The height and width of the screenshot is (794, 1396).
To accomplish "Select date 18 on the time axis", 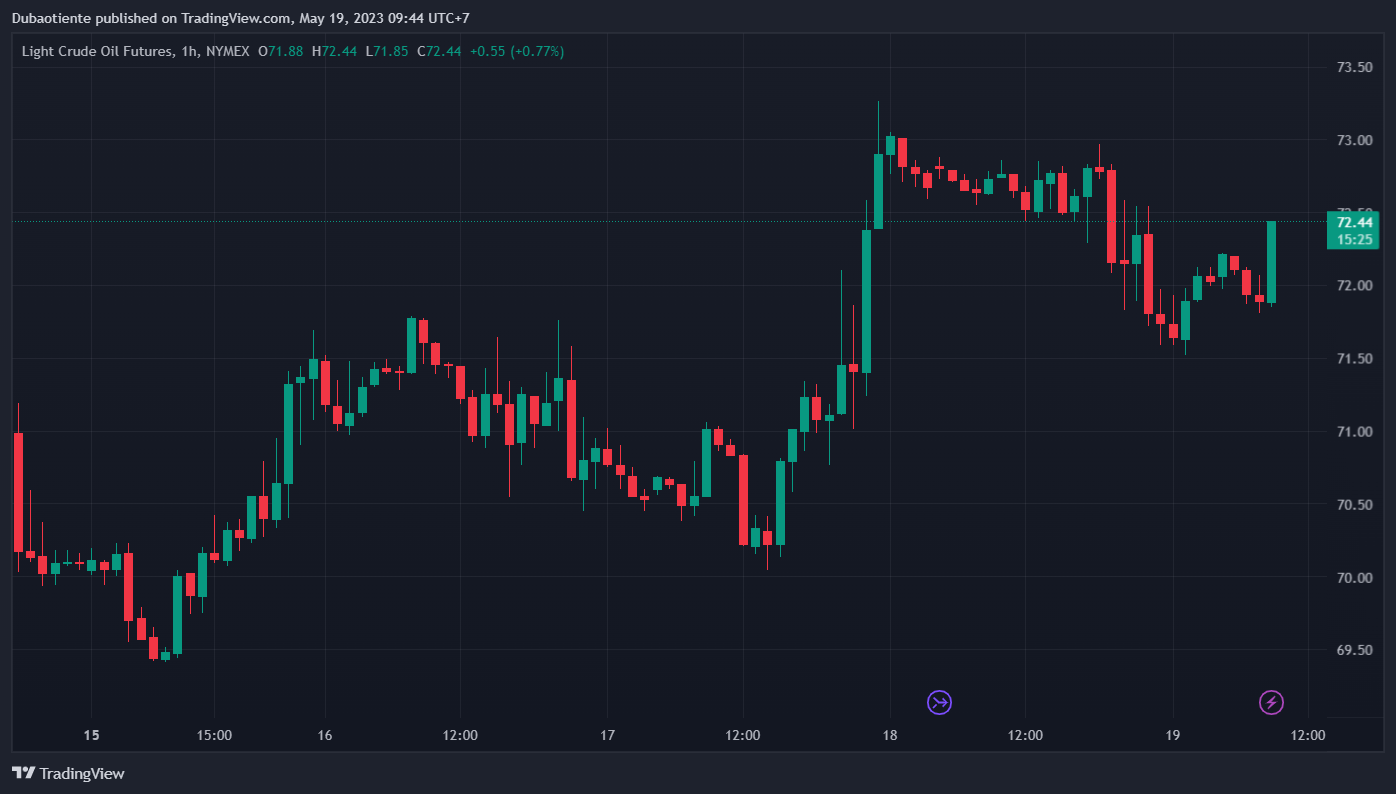I will pyautogui.click(x=890, y=735).
